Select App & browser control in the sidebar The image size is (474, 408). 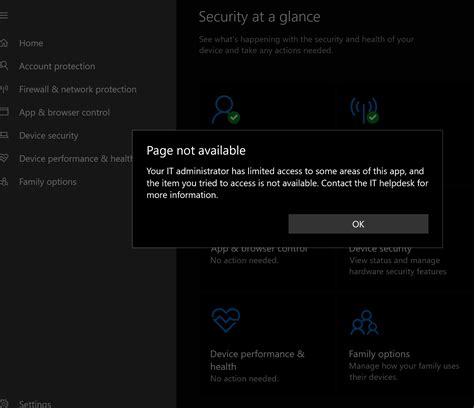point(64,113)
